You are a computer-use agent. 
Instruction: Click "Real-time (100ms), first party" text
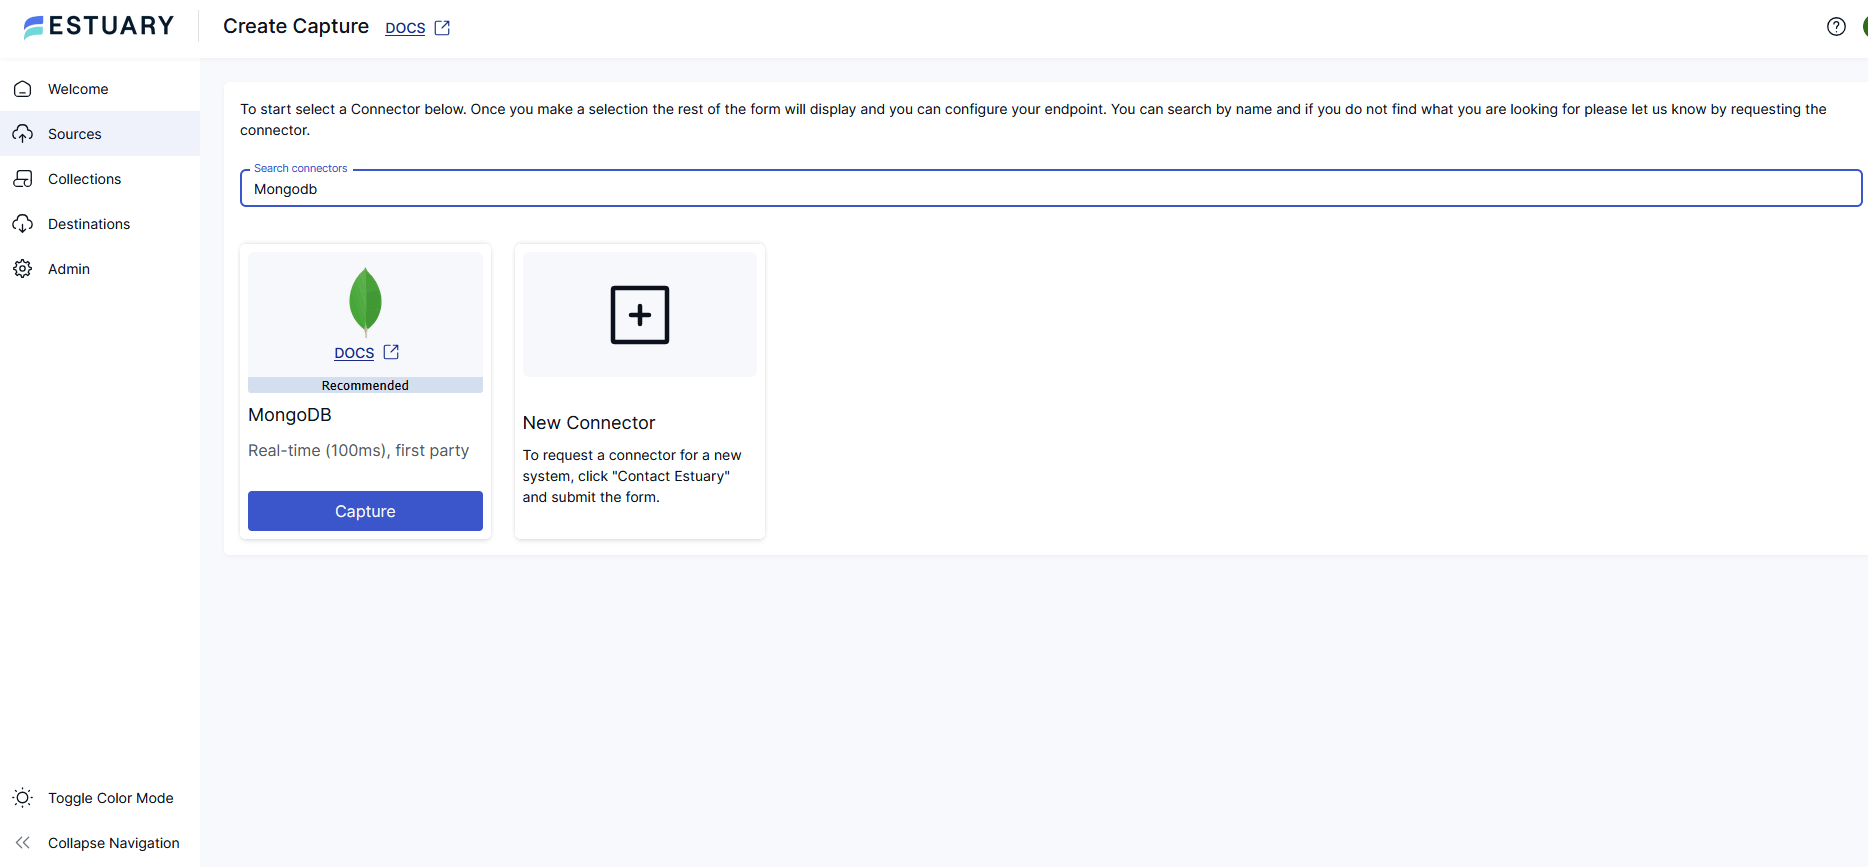pos(358,451)
